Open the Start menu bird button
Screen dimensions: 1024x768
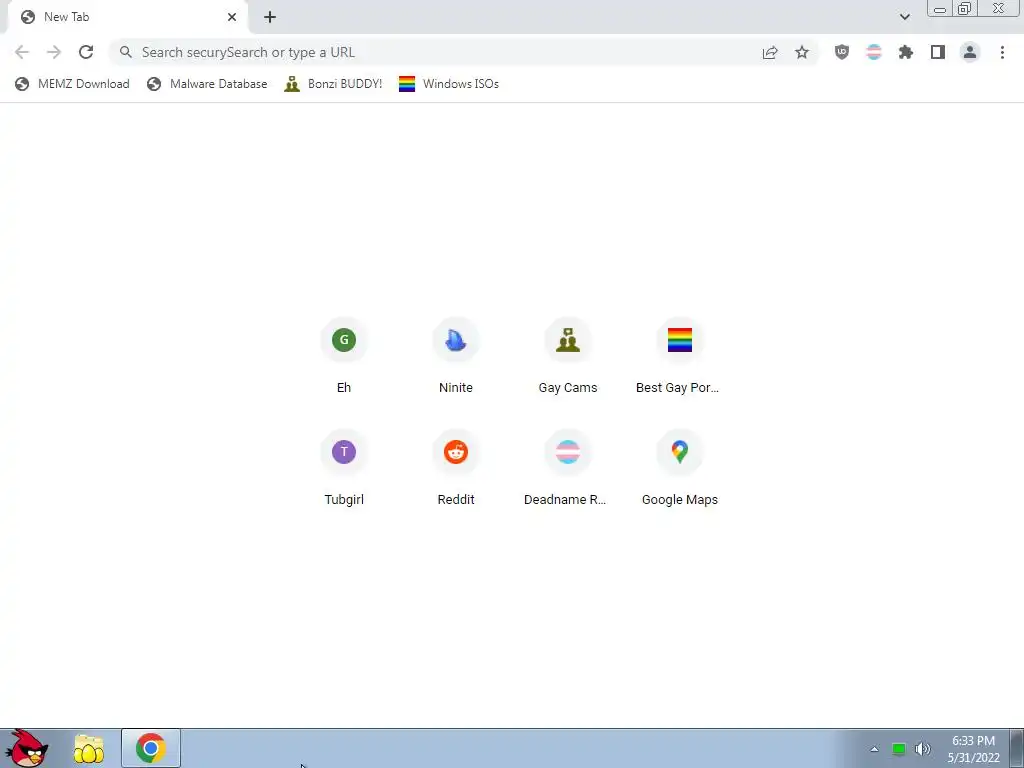(27, 748)
